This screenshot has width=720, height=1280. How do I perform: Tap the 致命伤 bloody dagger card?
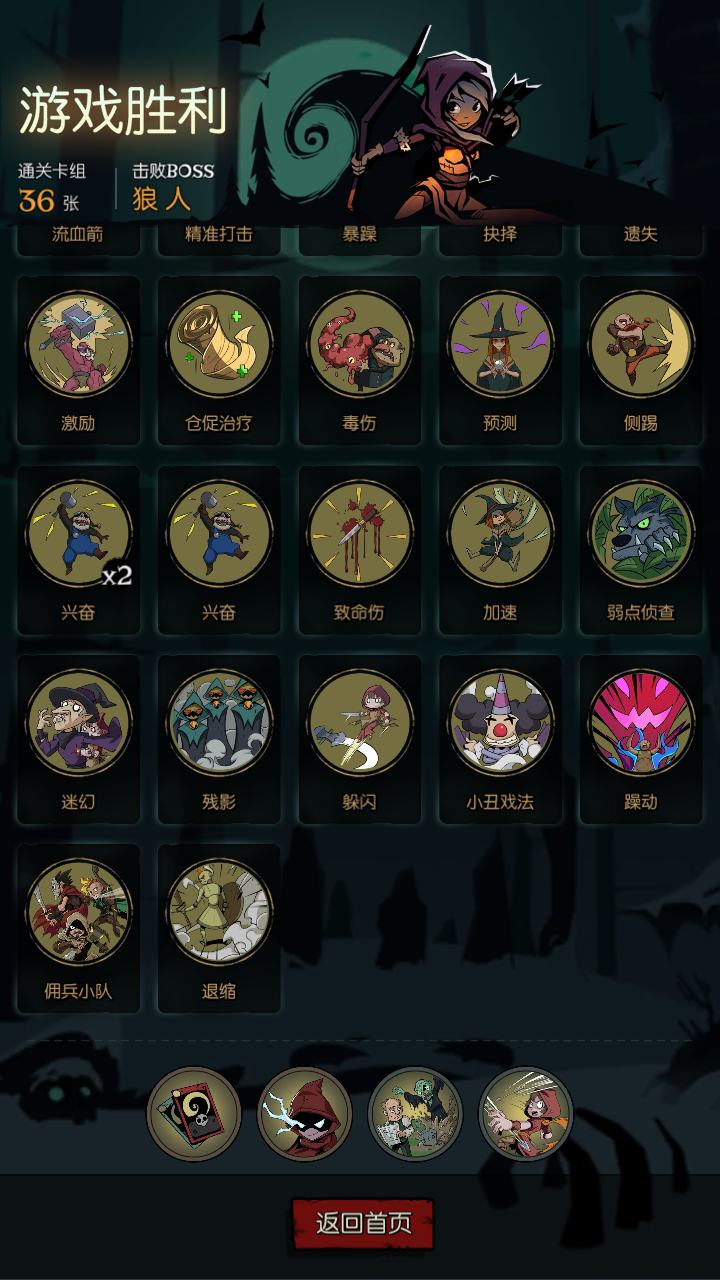pos(360,533)
